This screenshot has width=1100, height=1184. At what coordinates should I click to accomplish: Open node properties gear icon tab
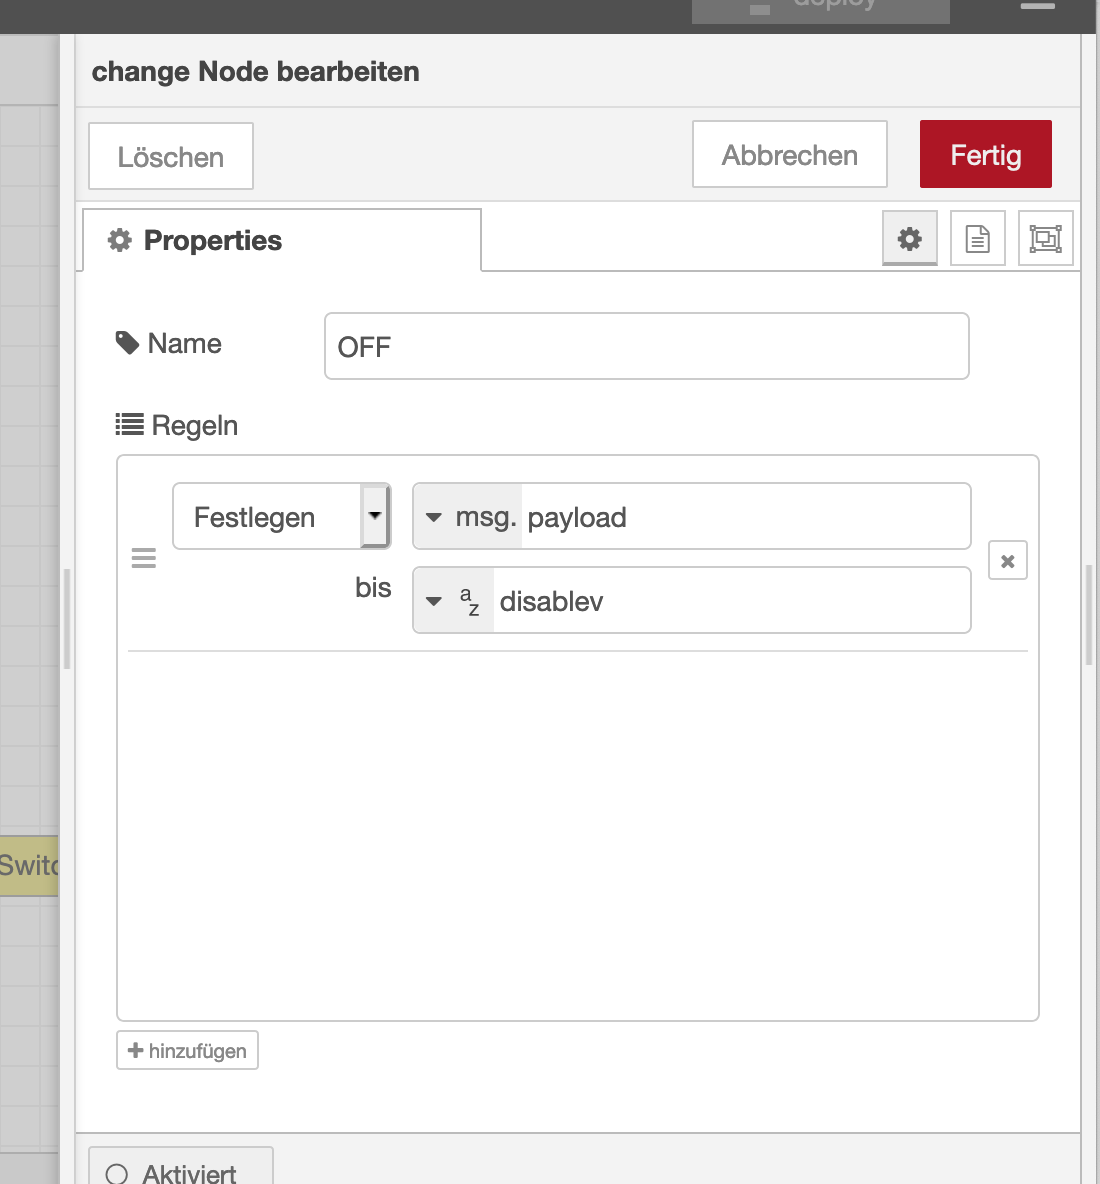(909, 239)
